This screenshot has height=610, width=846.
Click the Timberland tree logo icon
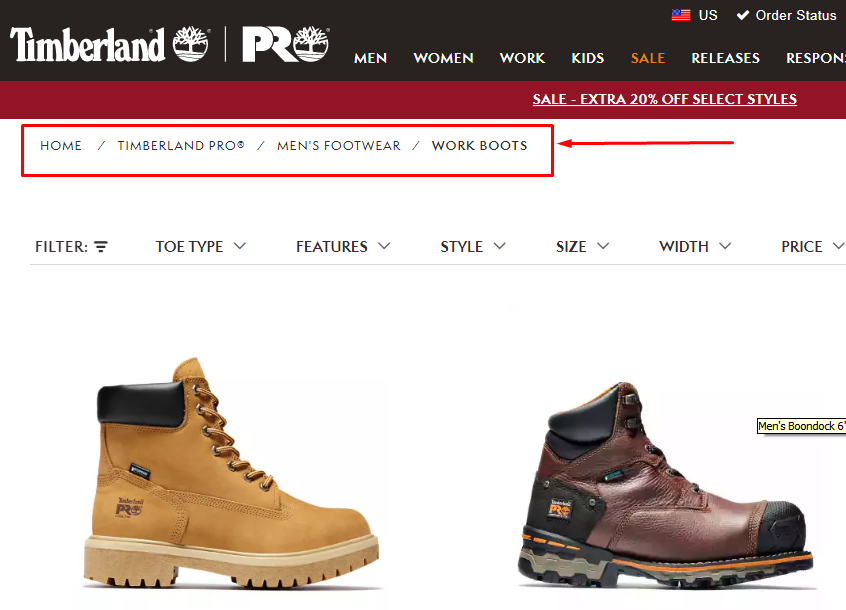pyautogui.click(x=190, y=44)
